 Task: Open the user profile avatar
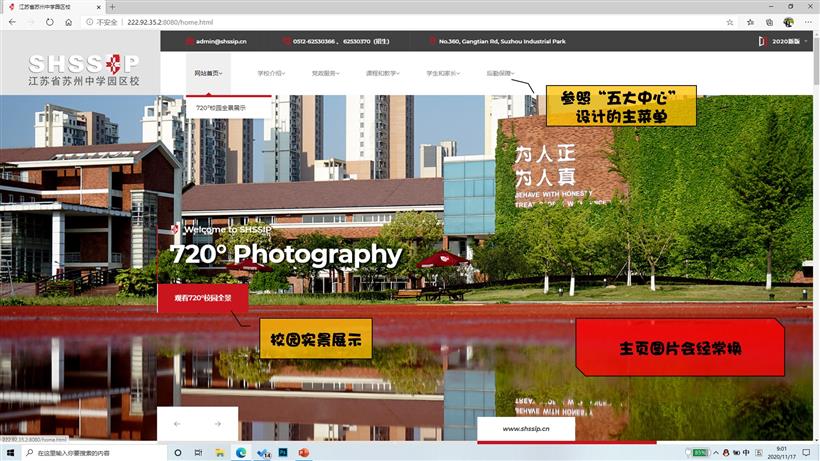789,22
